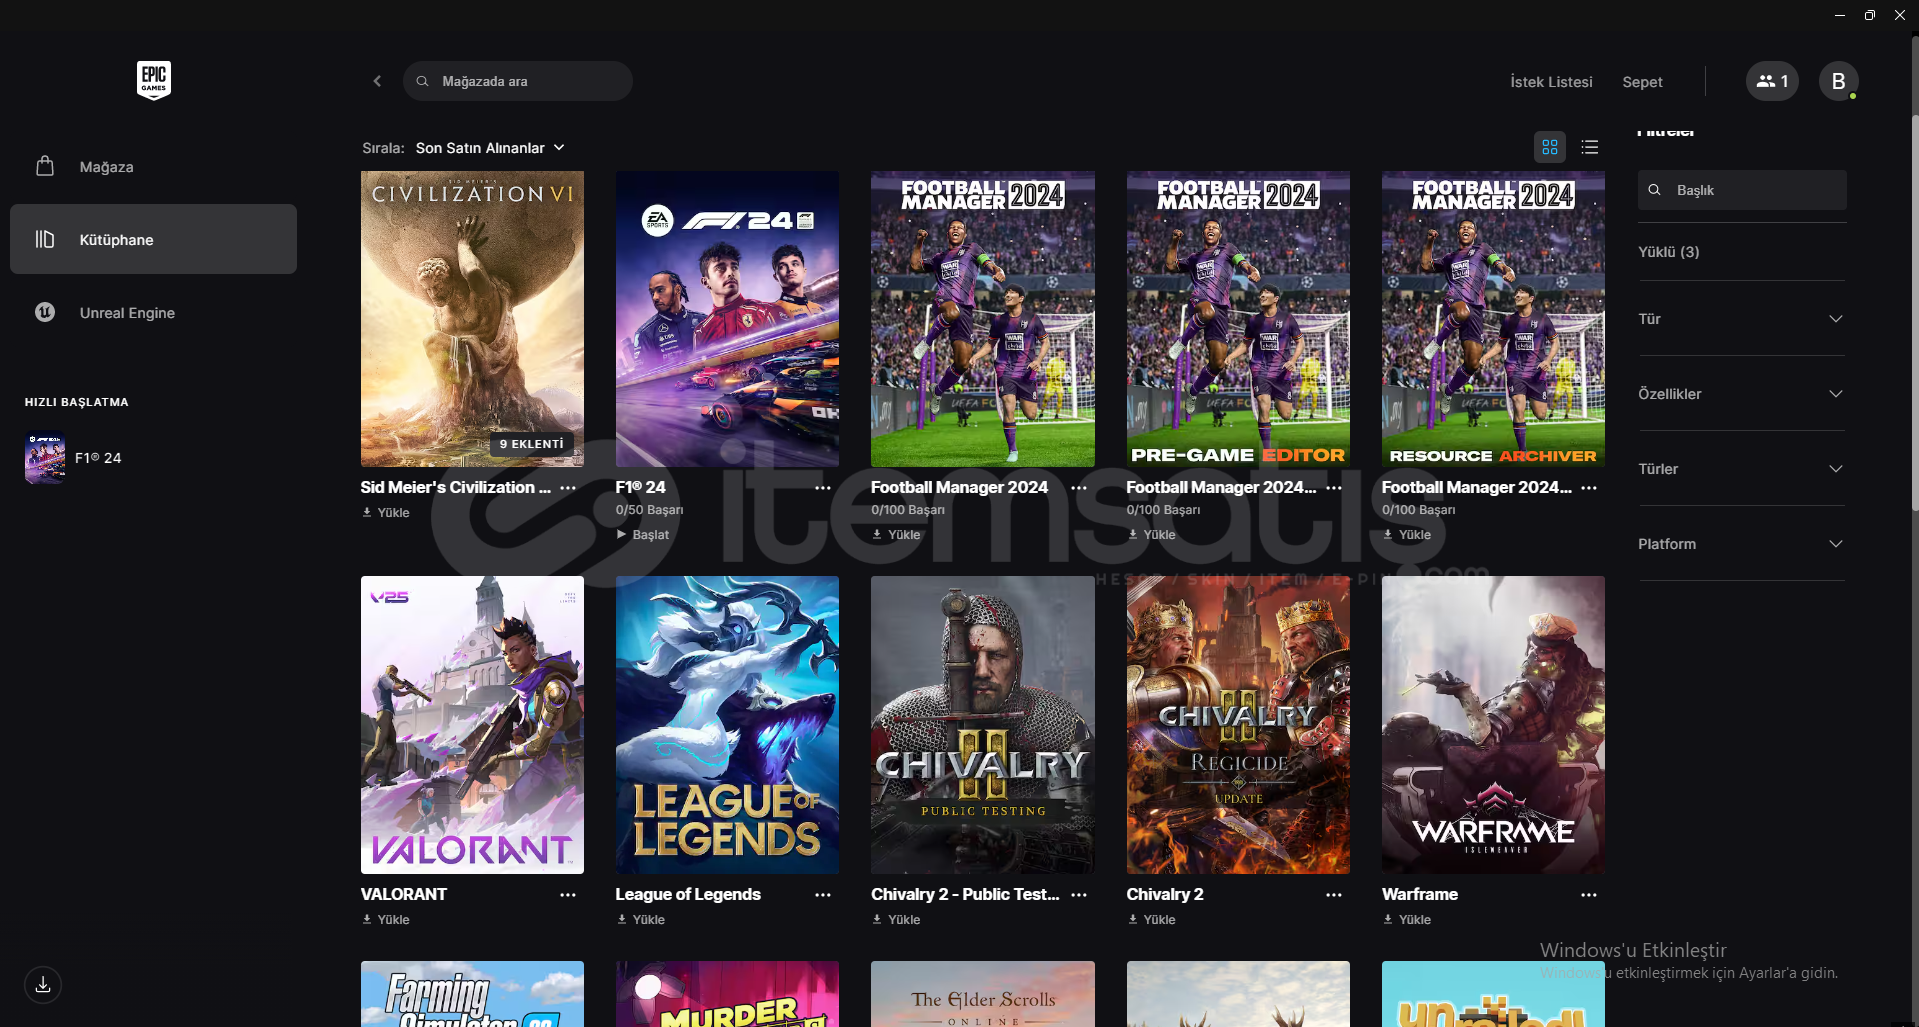Open the downloads icon in the sidebar

tap(43, 985)
